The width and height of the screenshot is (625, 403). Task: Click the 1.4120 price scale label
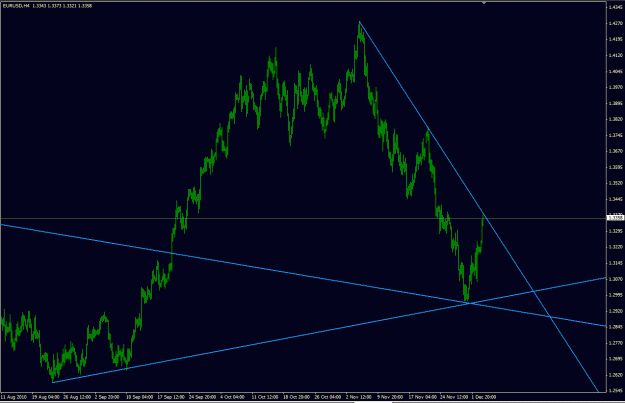(616, 55)
